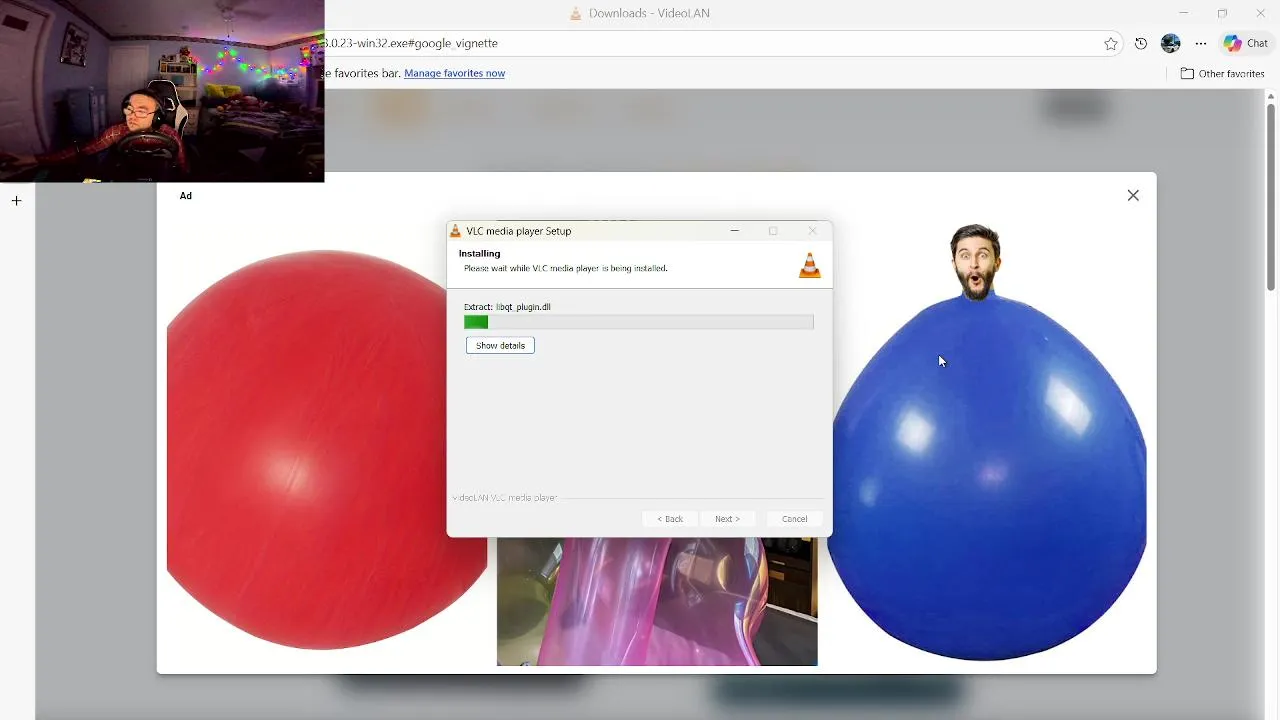Viewport: 1280px width, 720px height.
Task: Click the browser address bar URL
Action: coord(411,44)
